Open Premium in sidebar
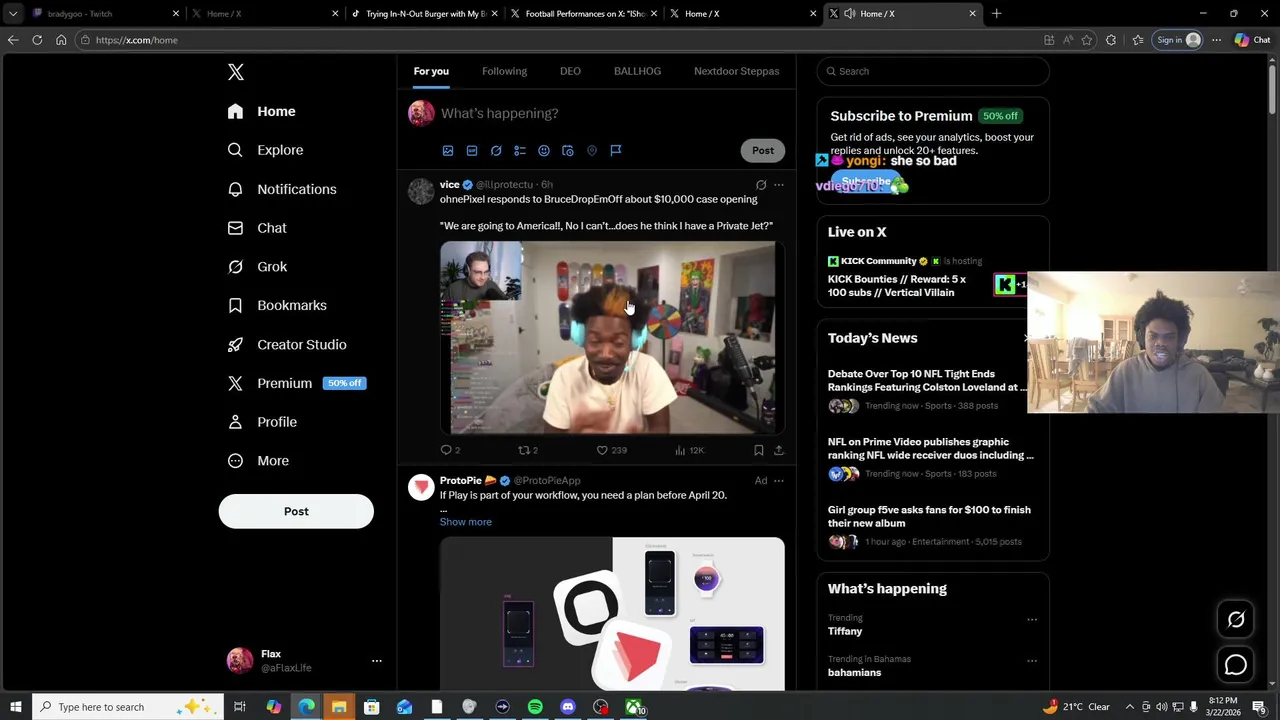 point(296,383)
